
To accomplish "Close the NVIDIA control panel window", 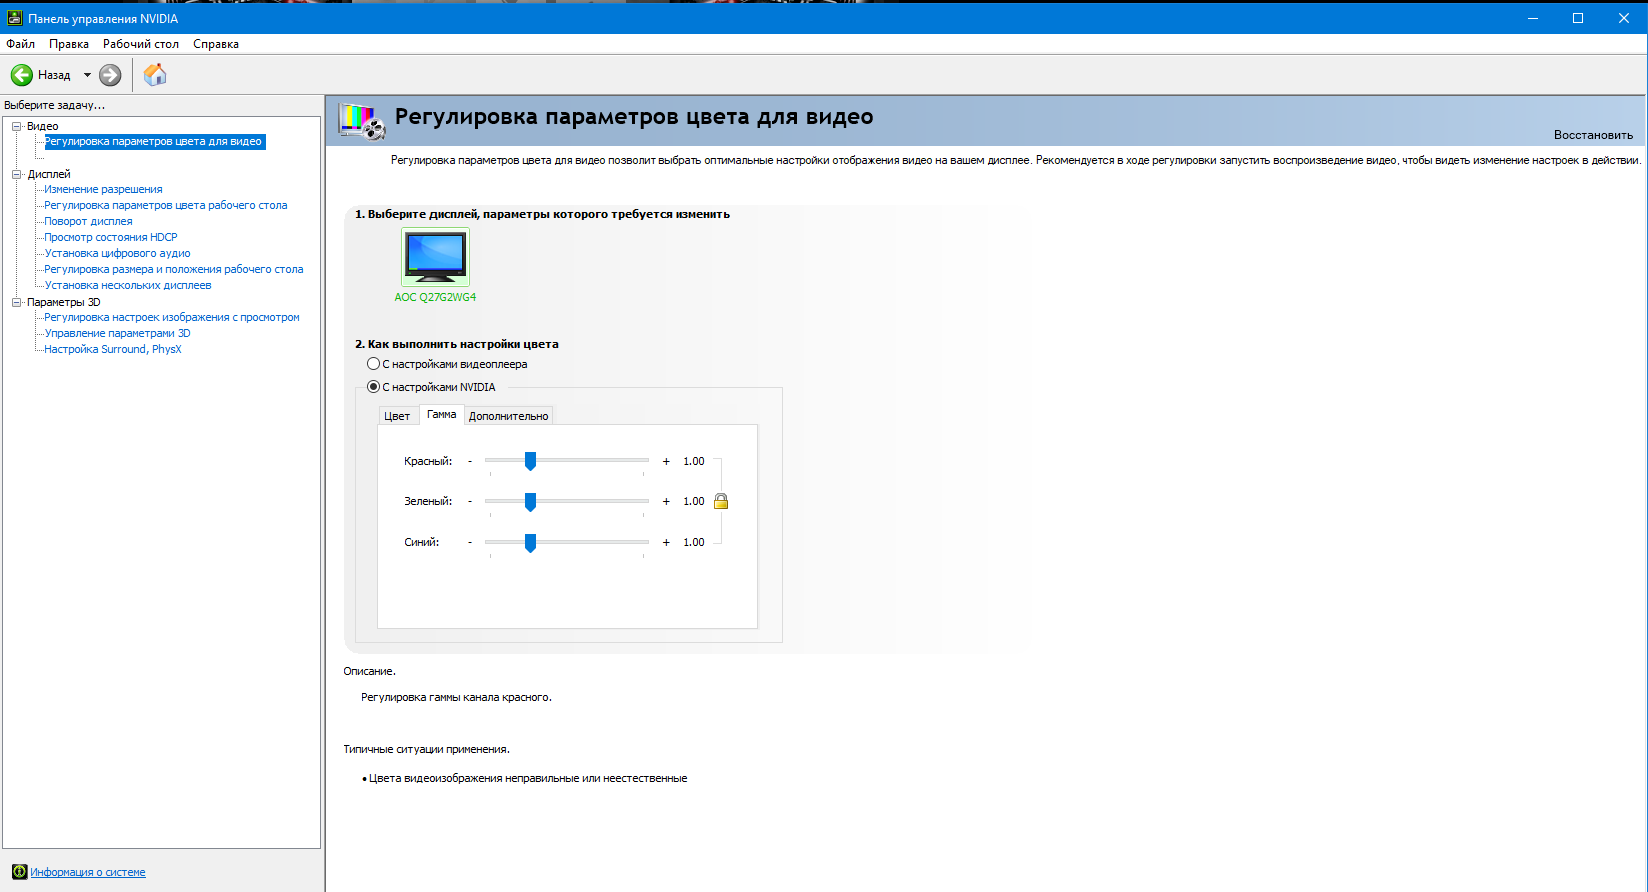I will click(x=1624, y=18).
